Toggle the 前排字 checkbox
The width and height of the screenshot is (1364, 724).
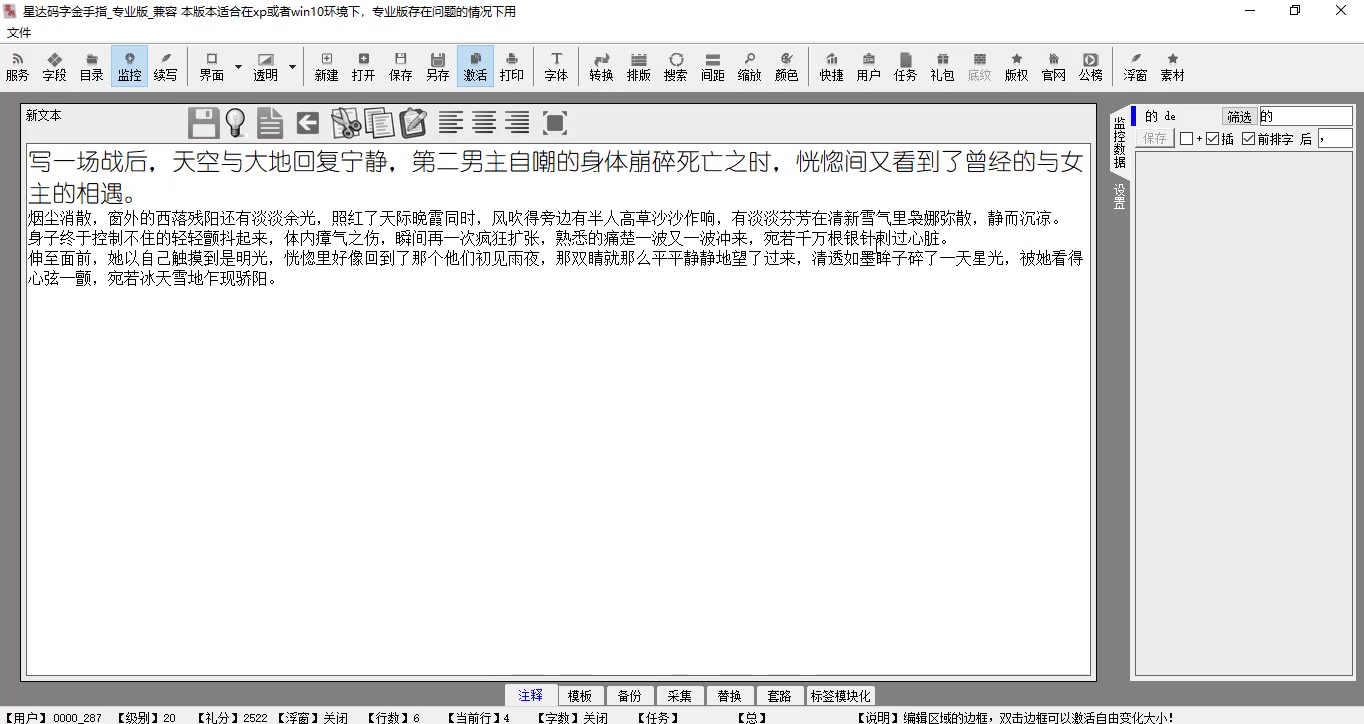1248,139
